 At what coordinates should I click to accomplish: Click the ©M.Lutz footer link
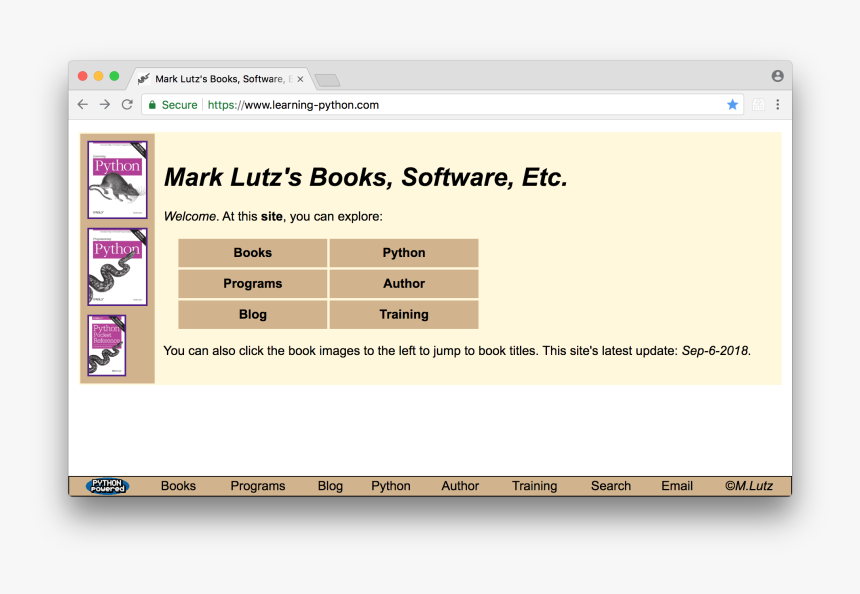749,486
